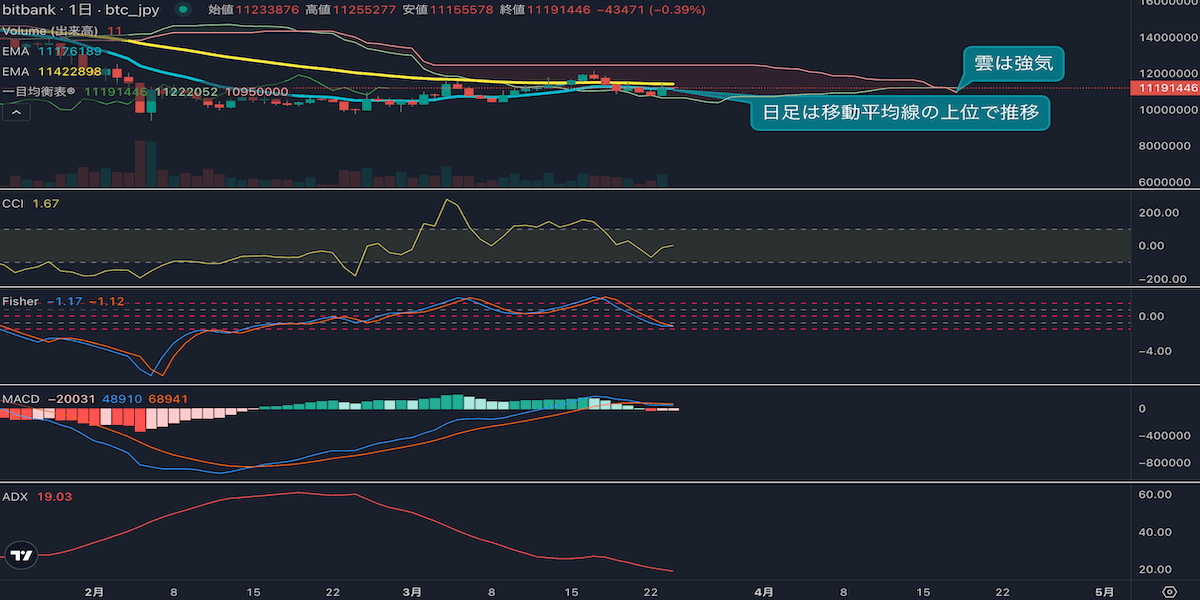
Task: Click the yellow EMA line on chart
Action: pyautogui.click(x=300, y=66)
